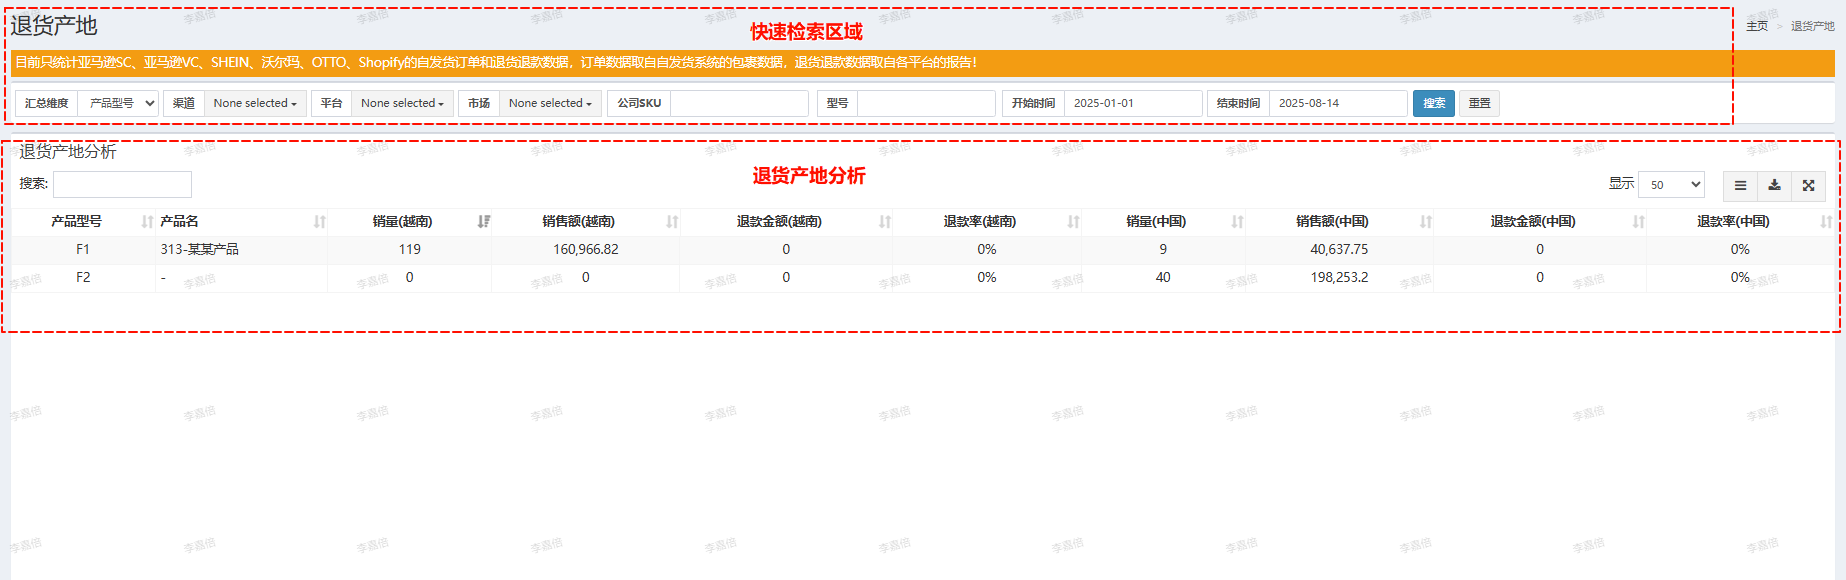Sort by 退款率(中国) column
Image resolution: width=1846 pixels, height=580 pixels.
(x=1826, y=222)
